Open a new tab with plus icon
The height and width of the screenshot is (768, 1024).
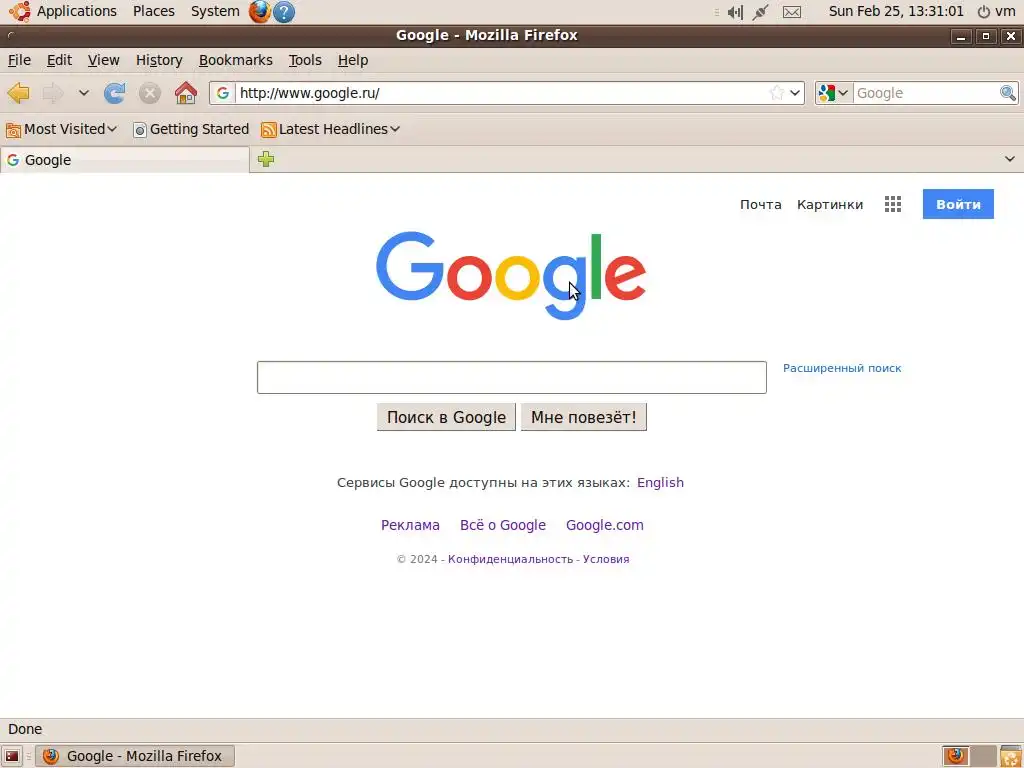pyautogui.click(x=266, y=159)
